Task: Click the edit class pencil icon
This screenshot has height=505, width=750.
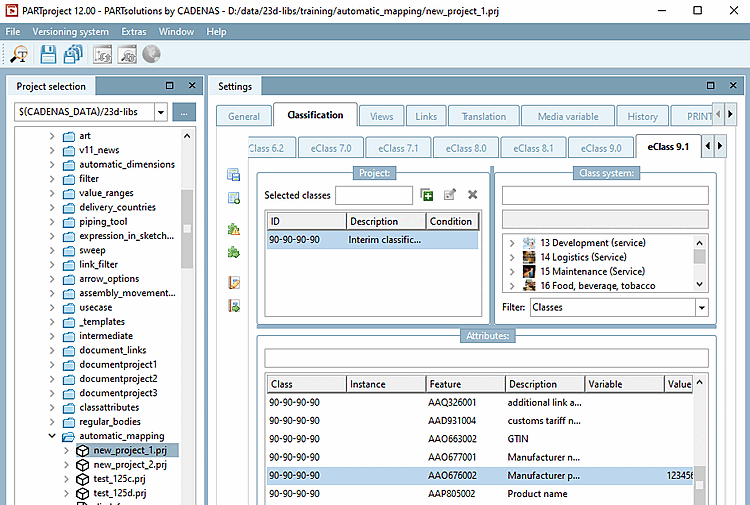Action: (450, 195)
